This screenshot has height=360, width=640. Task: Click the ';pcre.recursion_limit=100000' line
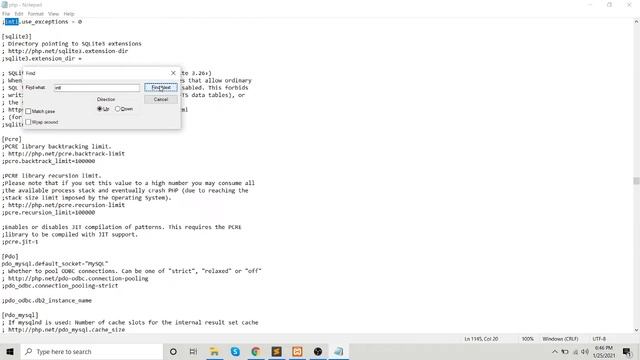[x=48, y=213]
